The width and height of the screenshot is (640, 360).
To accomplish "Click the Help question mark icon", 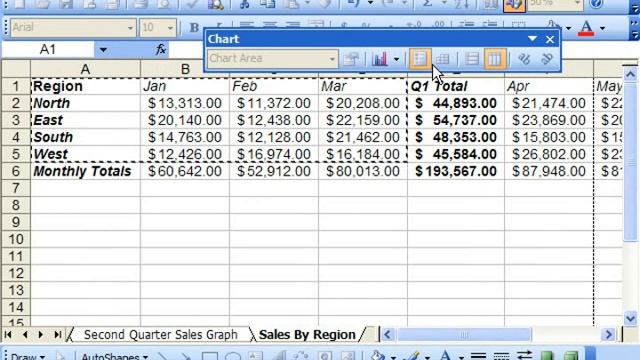I will click(x=596, y=4).
